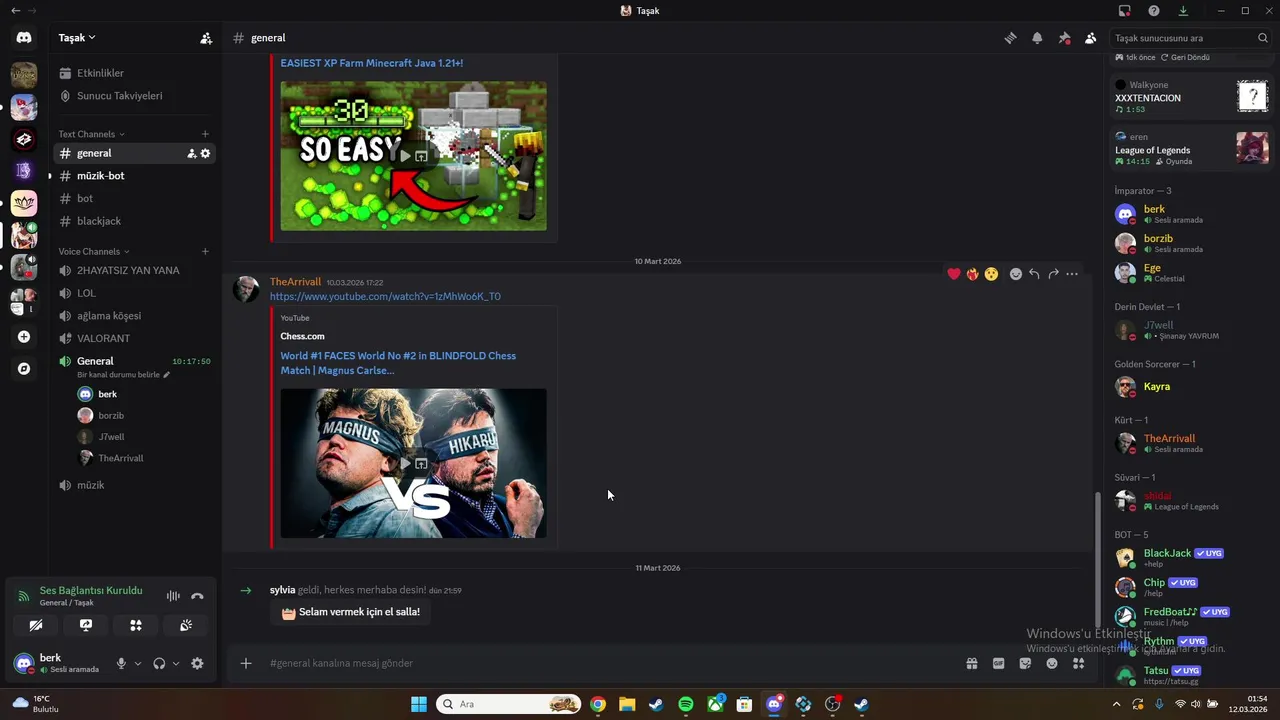
Task: Join the LOL voice channel
Action: click(x=134, y=293)
